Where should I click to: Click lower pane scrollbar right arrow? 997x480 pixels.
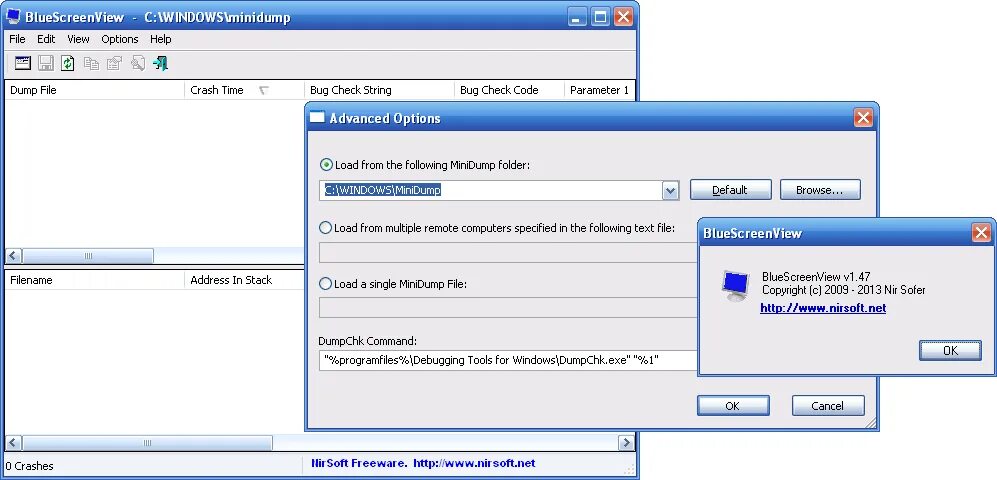(626, 442)
